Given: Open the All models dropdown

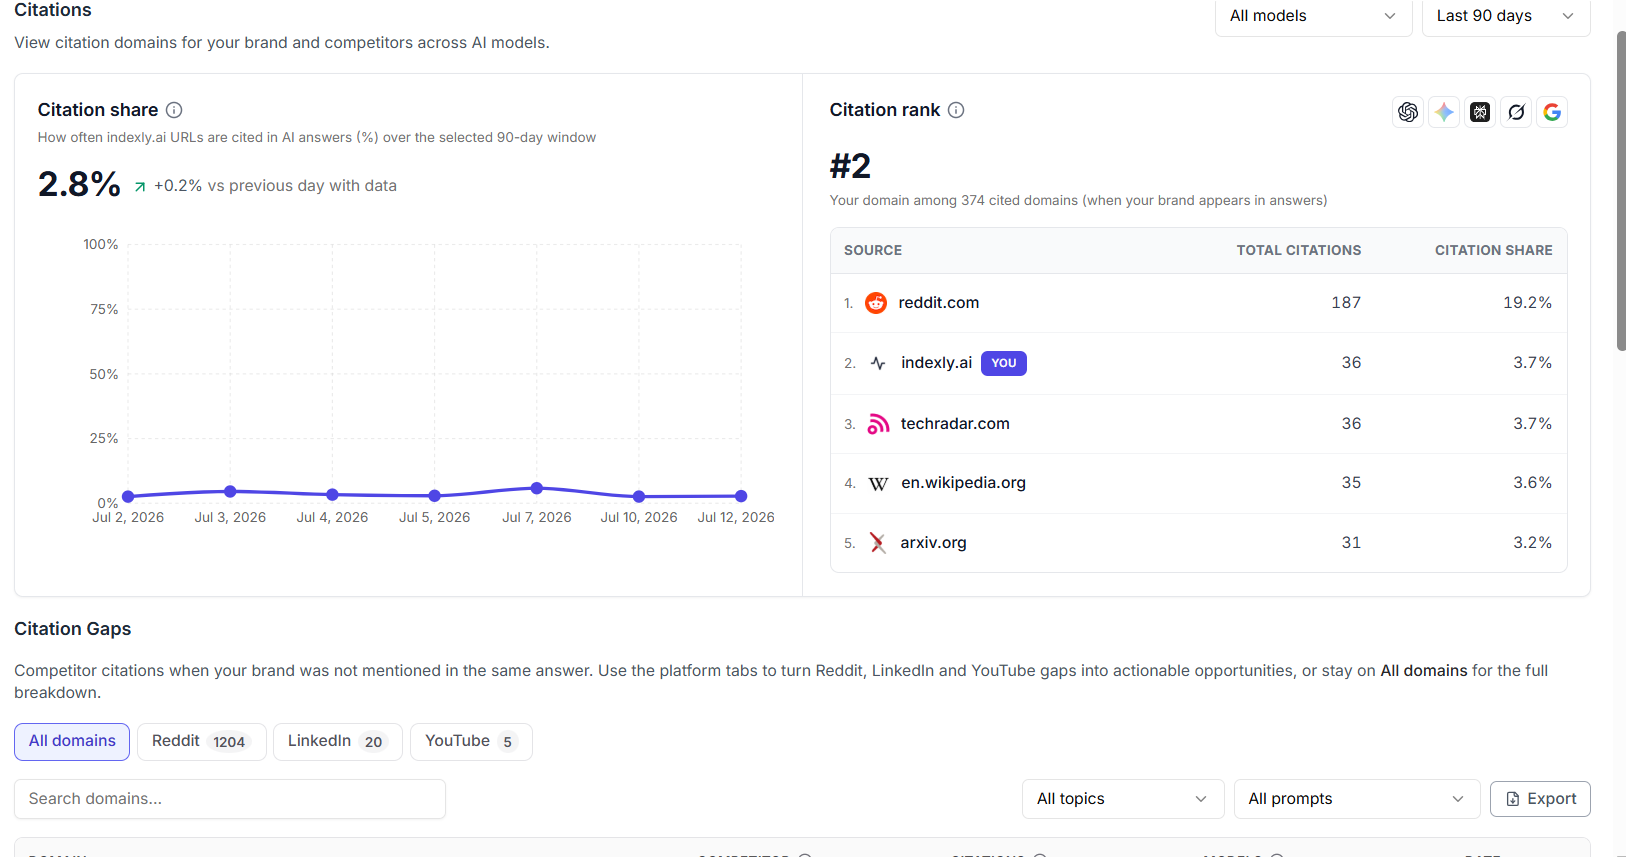Looking at the screenshot, I should (x=1313, y=16).
